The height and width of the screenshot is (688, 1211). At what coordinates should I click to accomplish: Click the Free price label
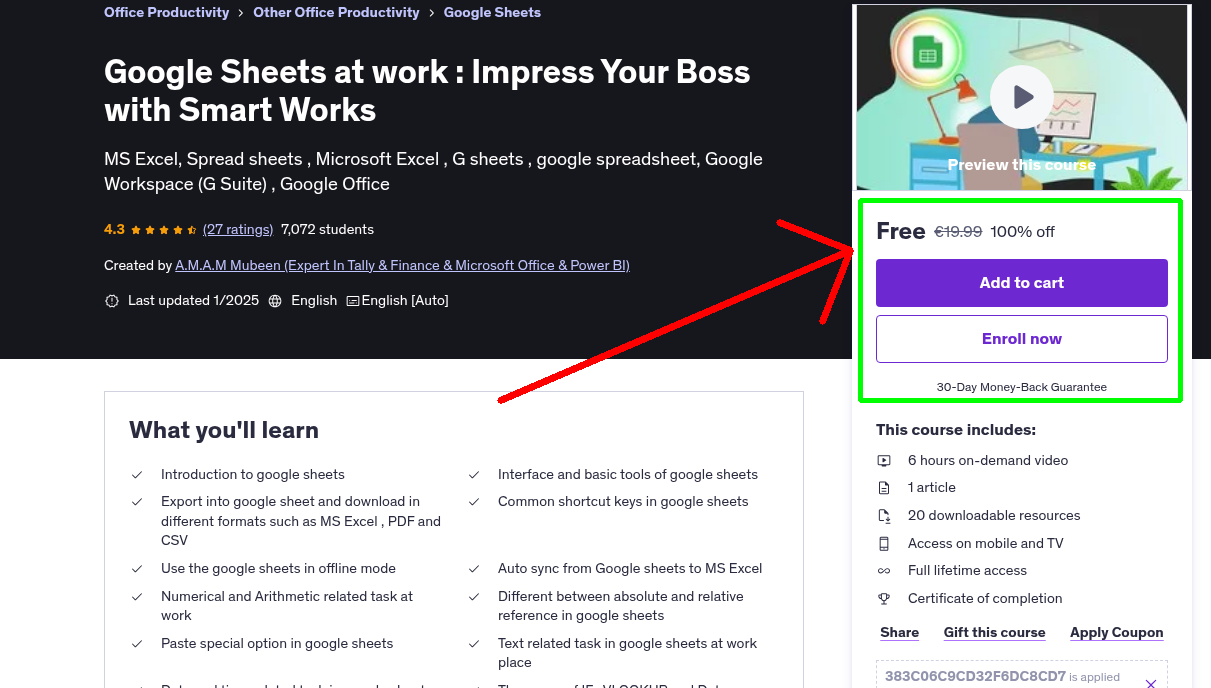click(901, 231)
